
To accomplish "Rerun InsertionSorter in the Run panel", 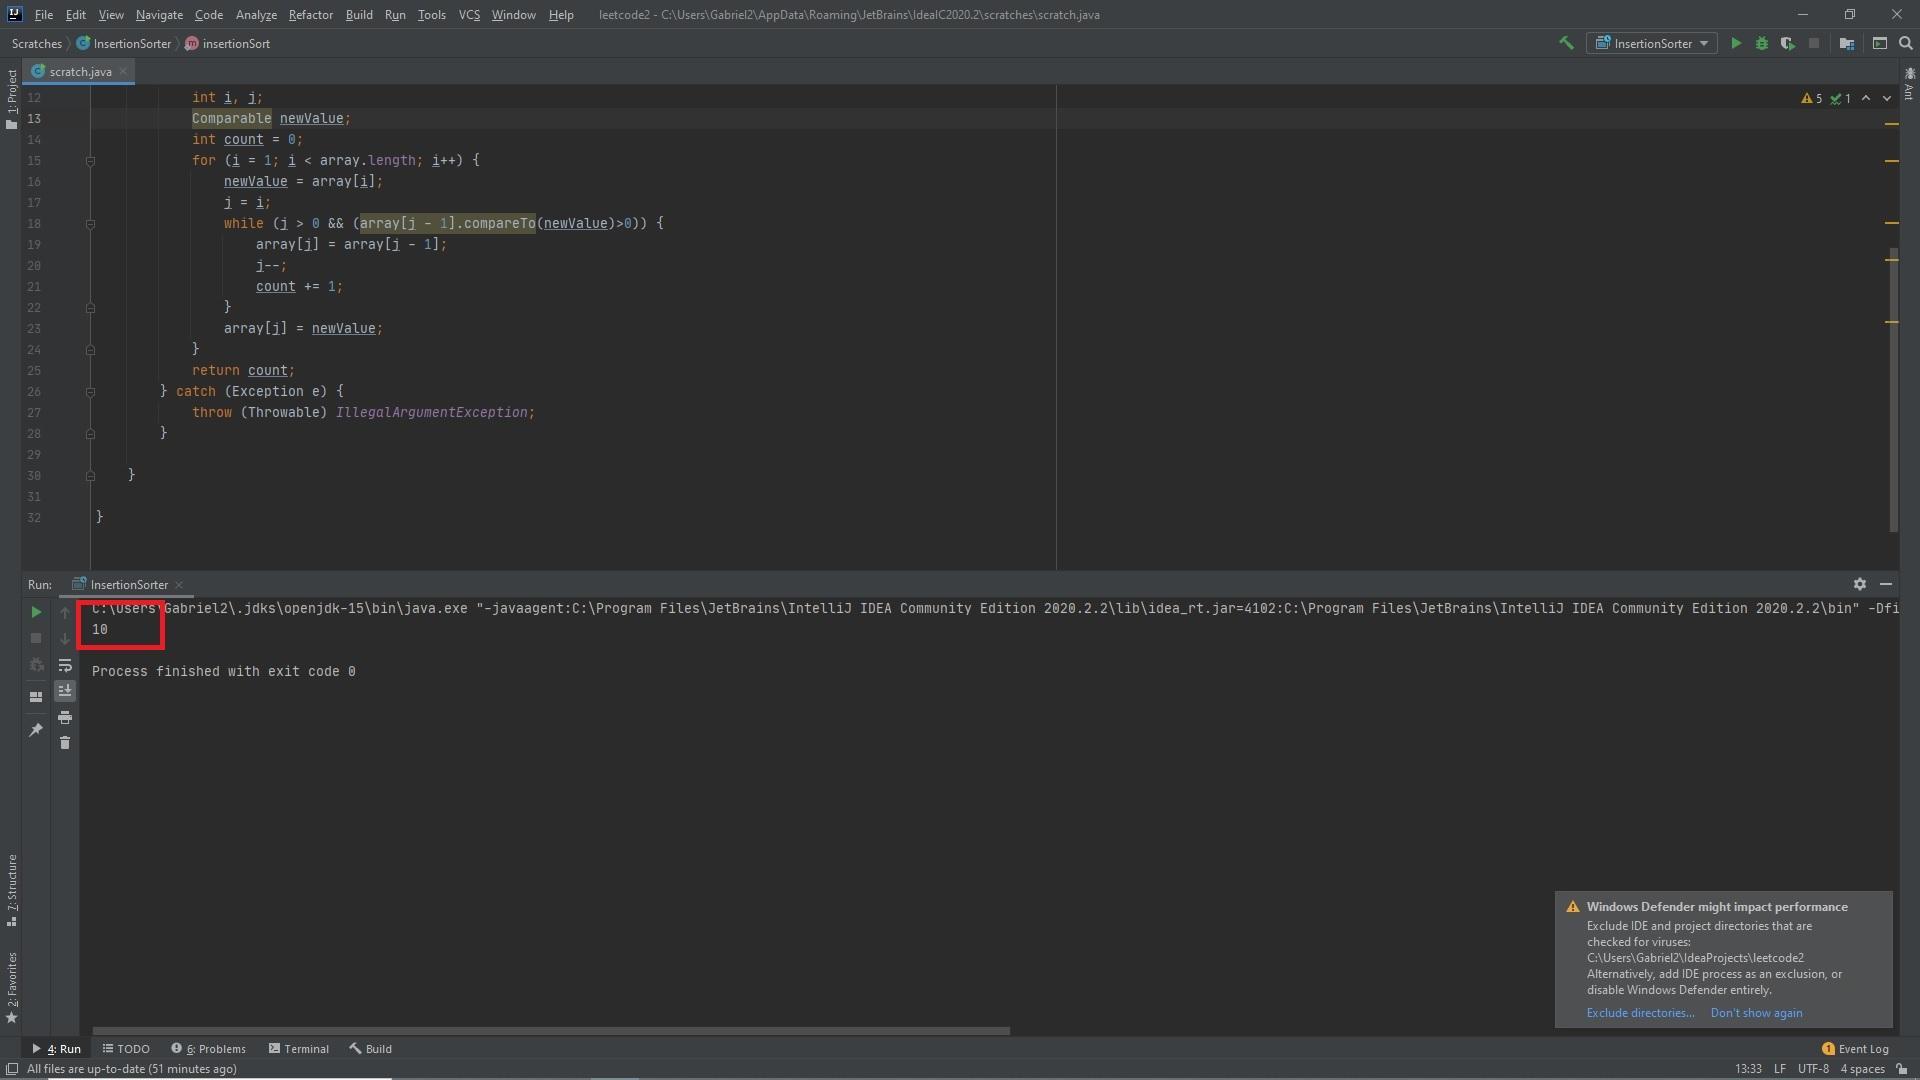I will 36,612.
